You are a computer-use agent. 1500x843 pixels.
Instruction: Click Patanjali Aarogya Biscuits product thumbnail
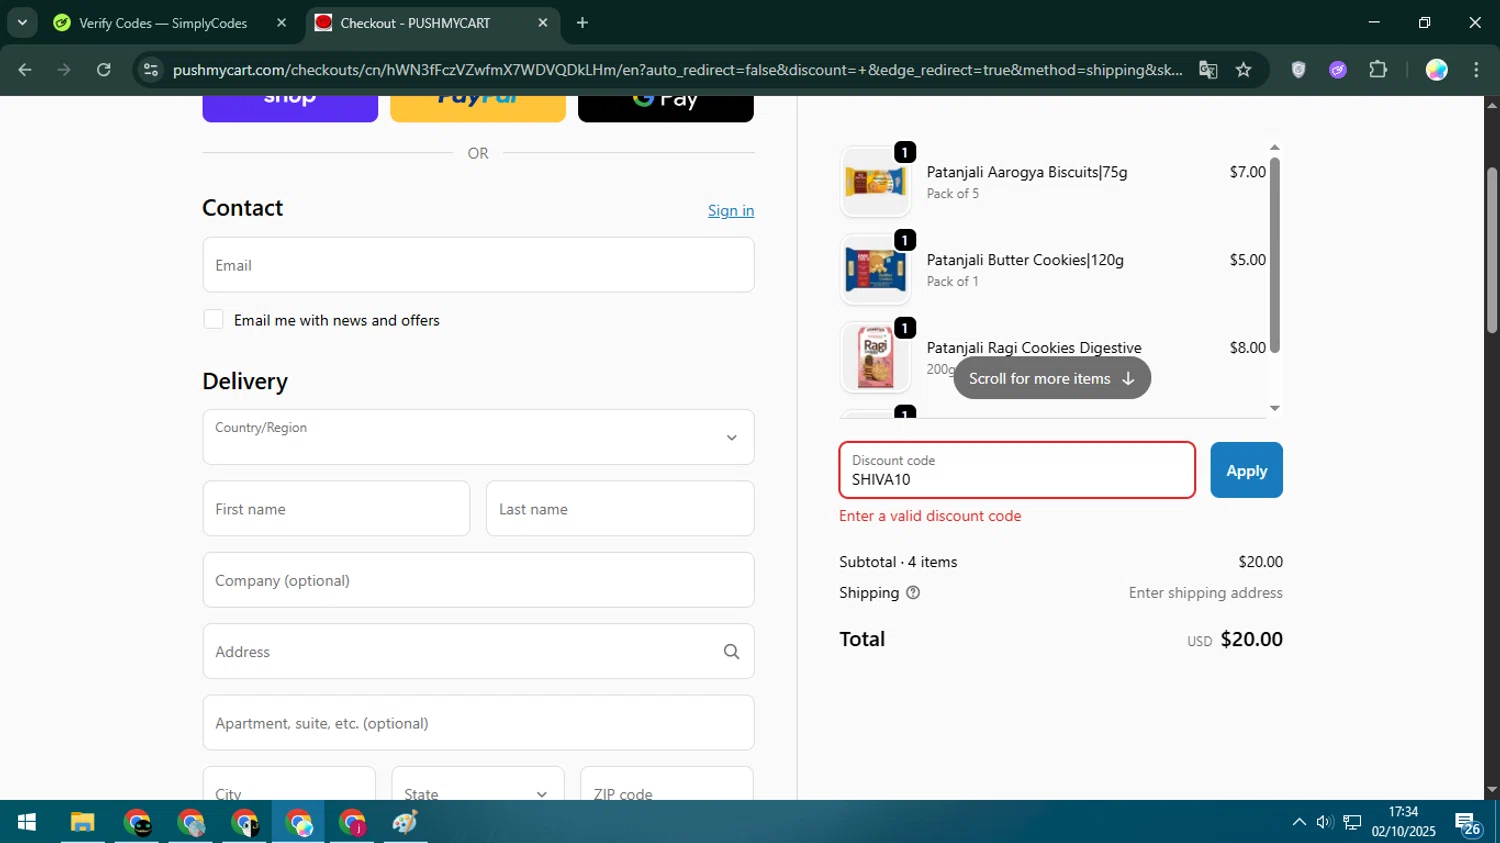pyautogui.click(x=875, y=182)
